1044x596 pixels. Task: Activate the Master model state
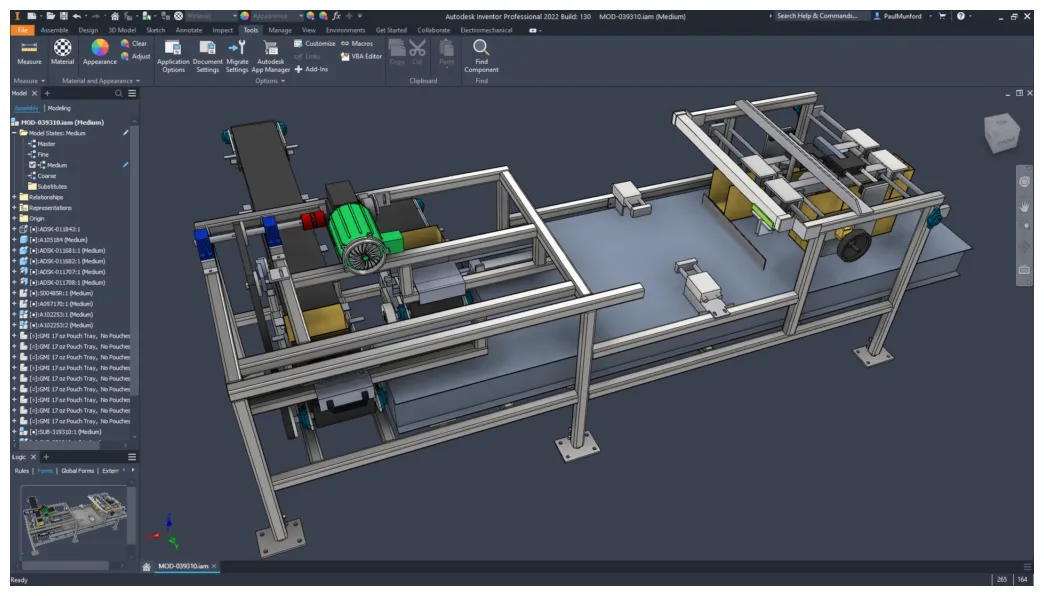46,145
